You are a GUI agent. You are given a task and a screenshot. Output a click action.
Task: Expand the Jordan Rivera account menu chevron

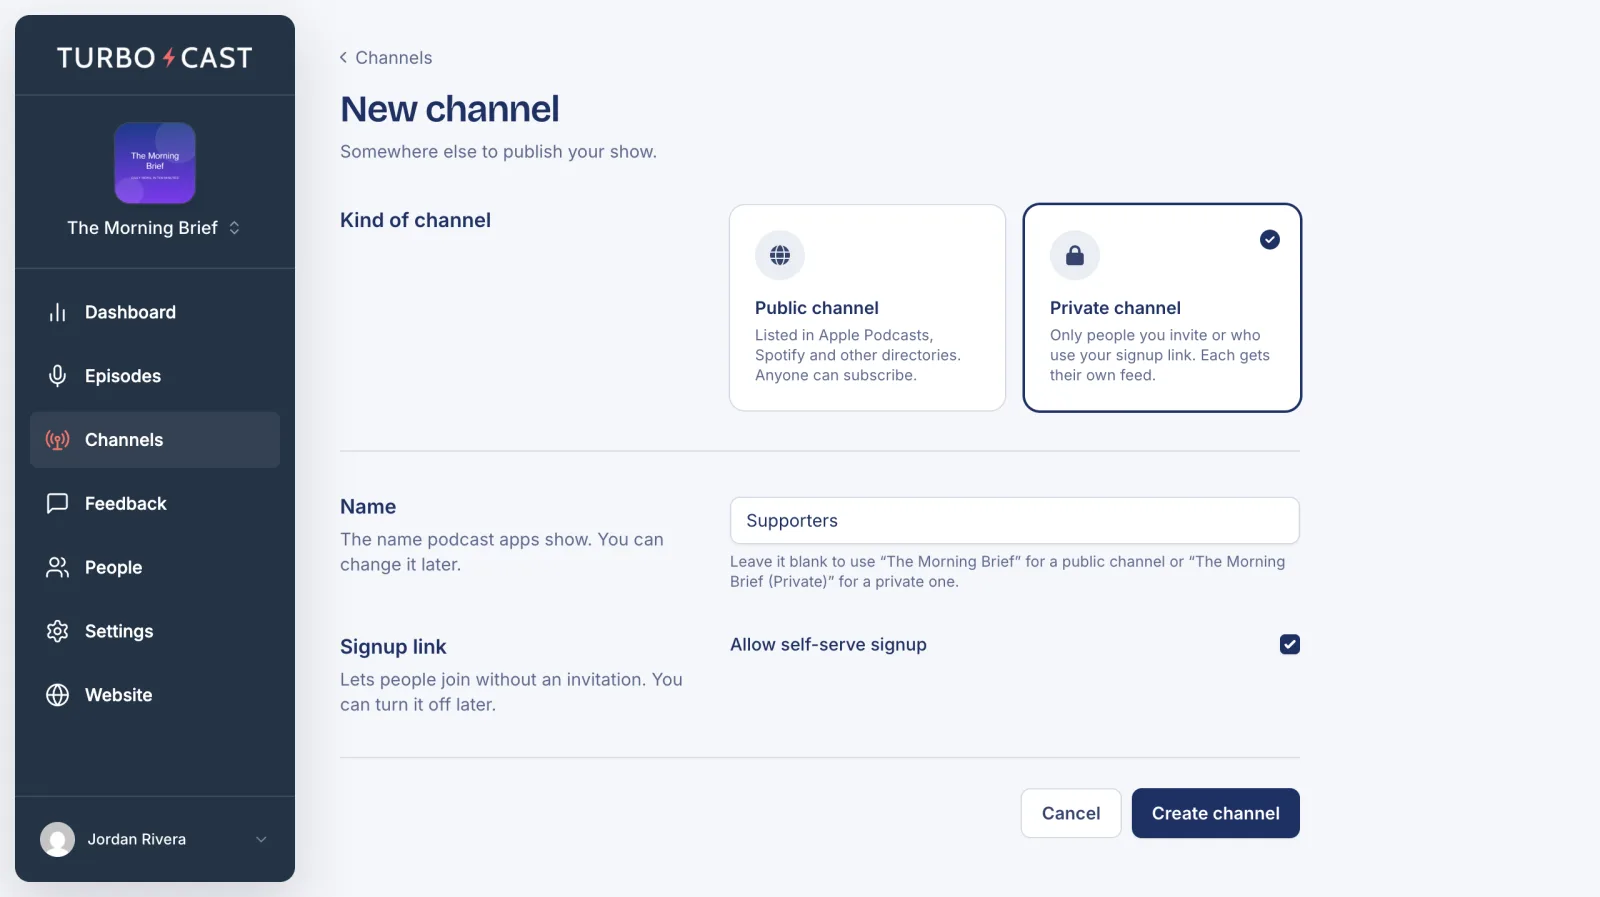(x=261, y=839)
